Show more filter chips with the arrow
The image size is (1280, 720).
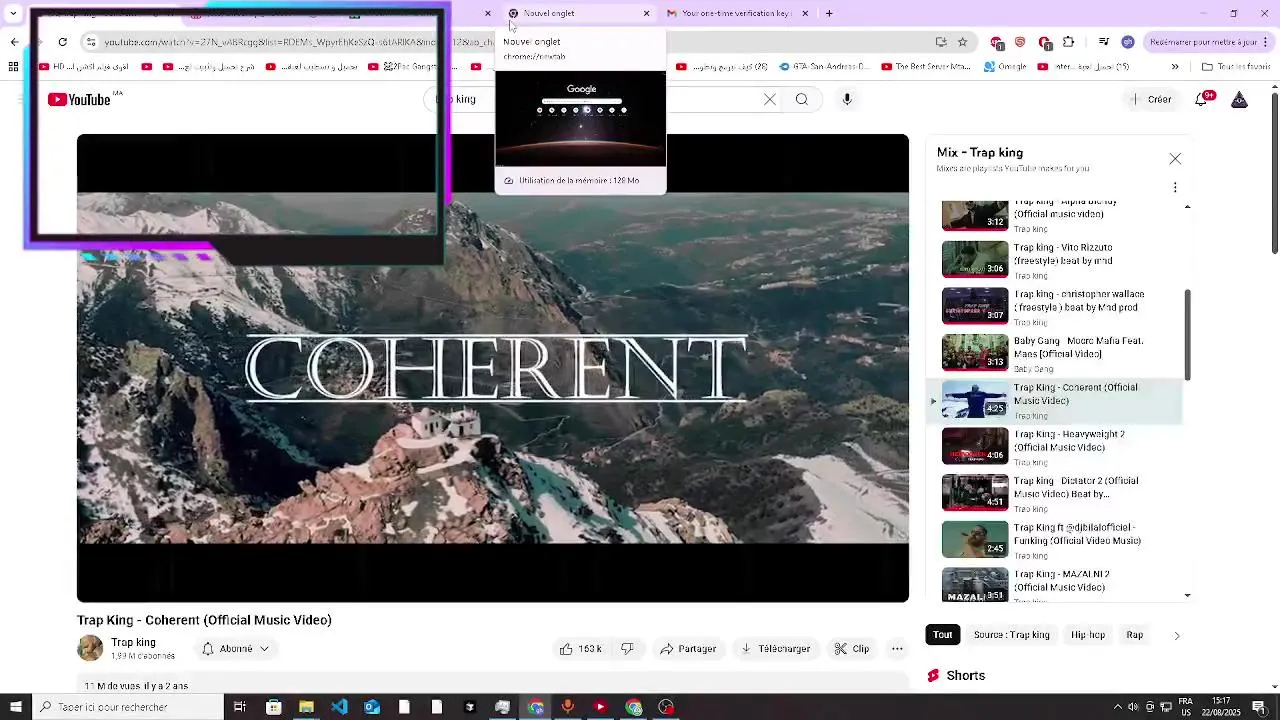pyautogui.click(x=1176, y=635)
